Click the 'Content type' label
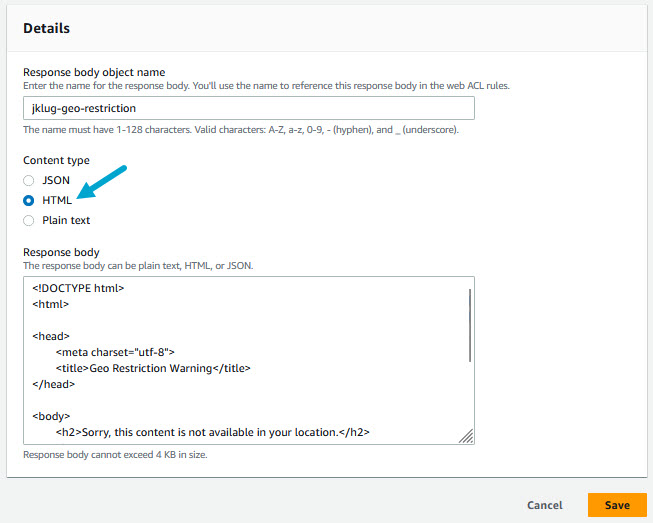This screenshot has width=653, height=523. (56, 160)
